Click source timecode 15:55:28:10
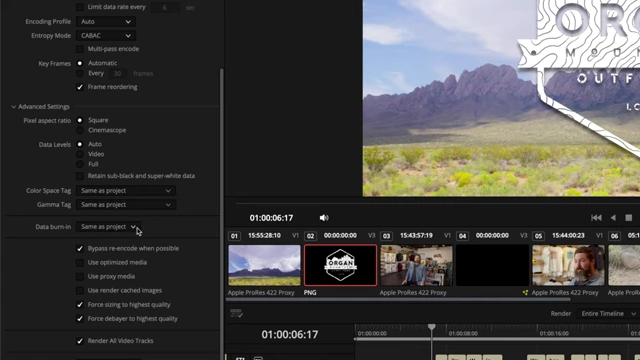Image resolution: width=640 pixels, height=360 pixels. [x=264, y=236]
